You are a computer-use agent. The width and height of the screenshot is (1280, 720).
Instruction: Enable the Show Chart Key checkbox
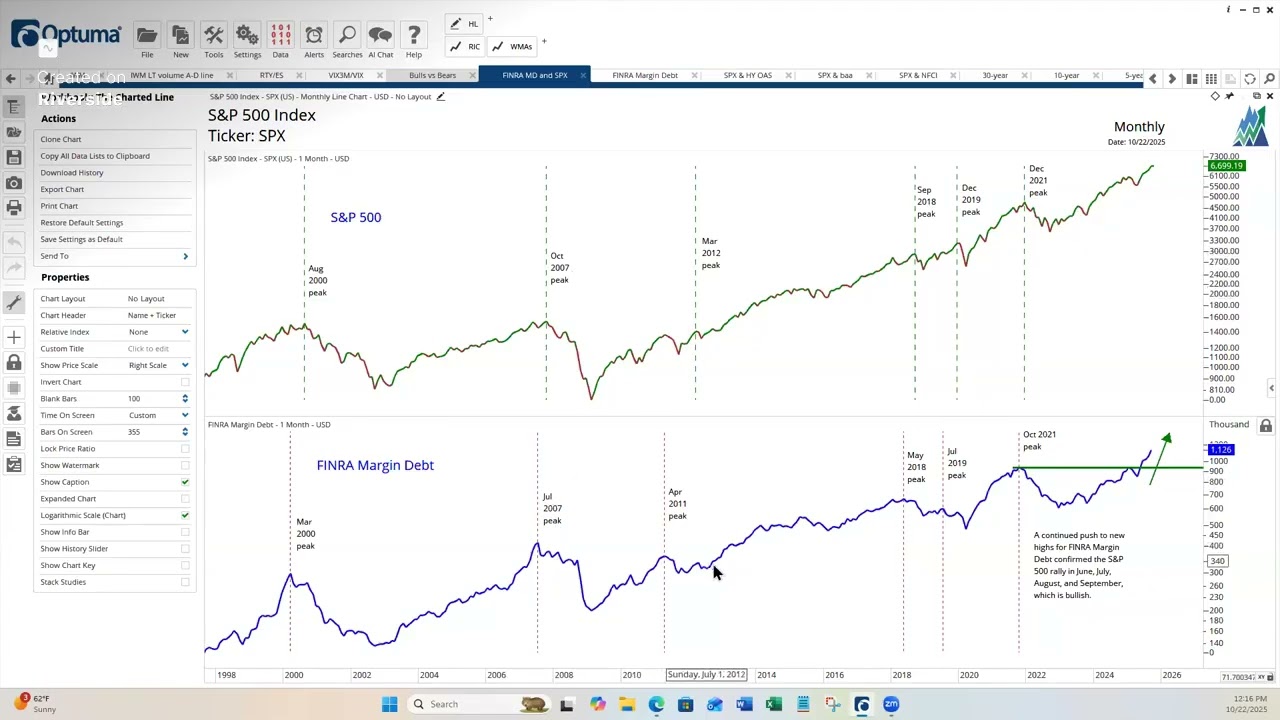(x=185, y=565)
